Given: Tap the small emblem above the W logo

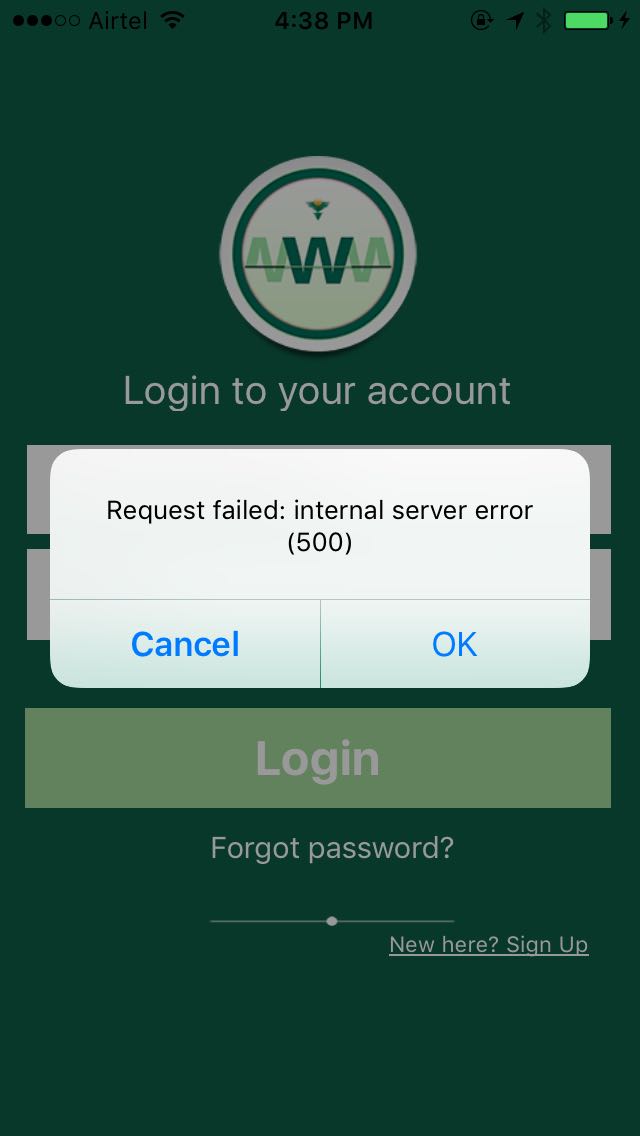Looking at the screenshot, I should tap(315, 210).
